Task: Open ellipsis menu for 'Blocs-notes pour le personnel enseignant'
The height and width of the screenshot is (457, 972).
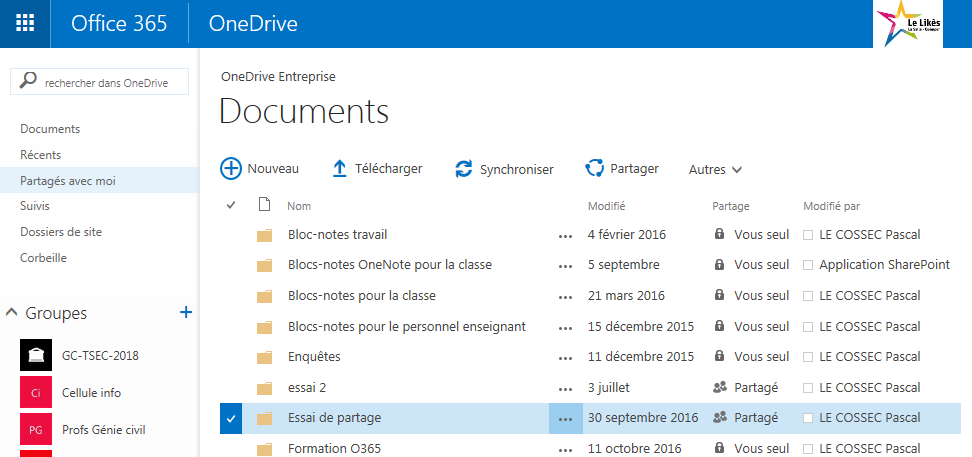Action: coord(565,327)
